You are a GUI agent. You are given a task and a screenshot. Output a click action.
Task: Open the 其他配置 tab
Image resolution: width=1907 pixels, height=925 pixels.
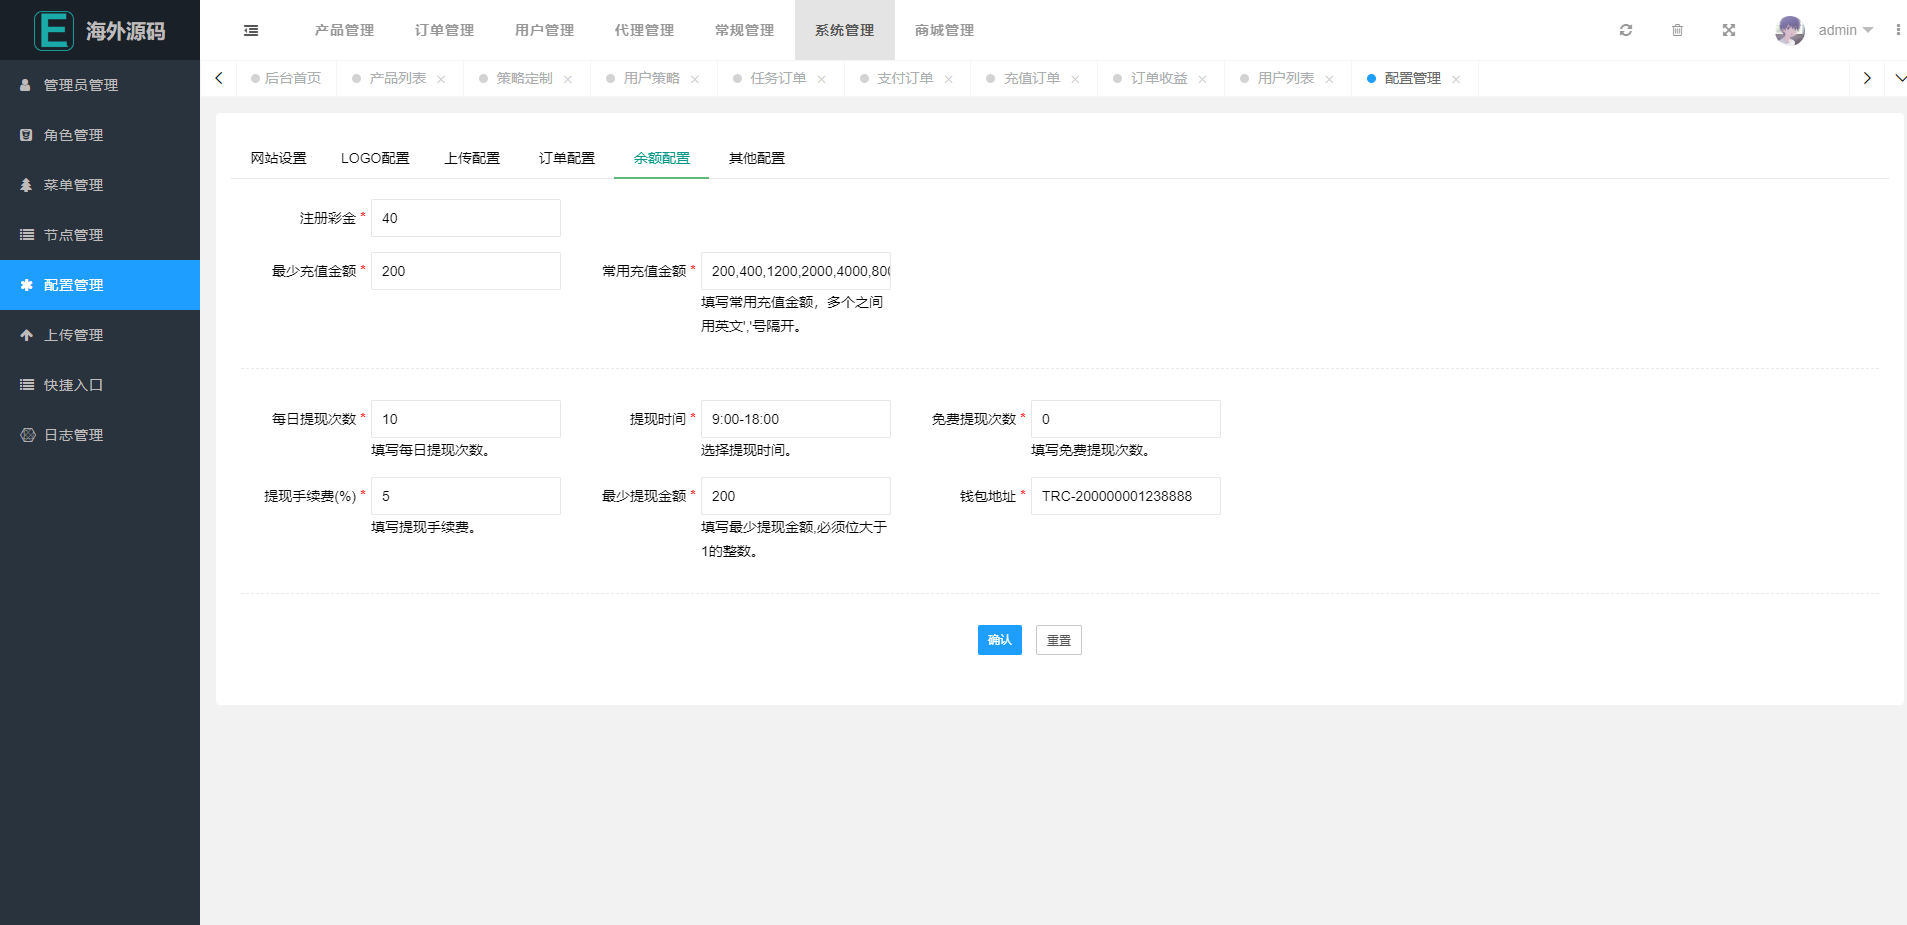pyautogui.click(x=757, y=157)
